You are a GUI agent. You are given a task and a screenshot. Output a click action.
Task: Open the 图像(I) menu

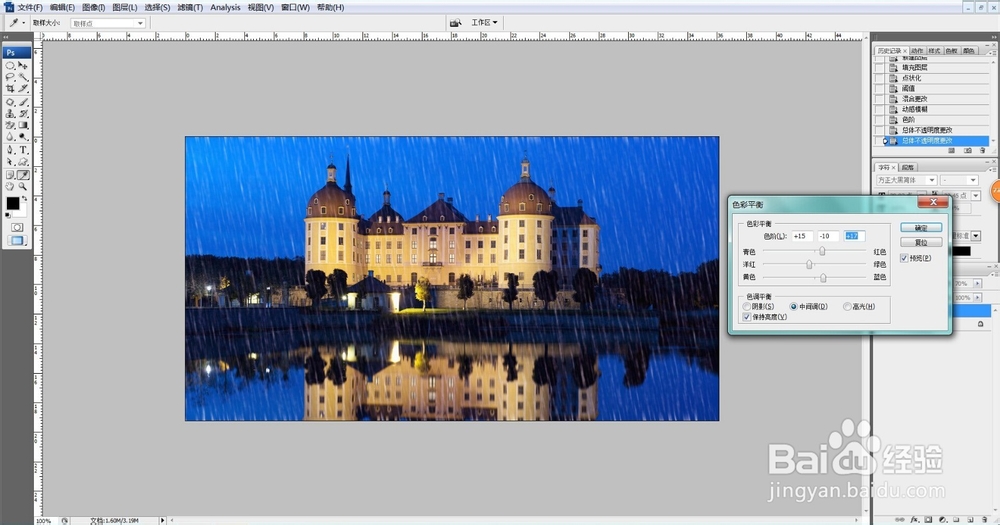pyautogui.click(x=93, y=8)
